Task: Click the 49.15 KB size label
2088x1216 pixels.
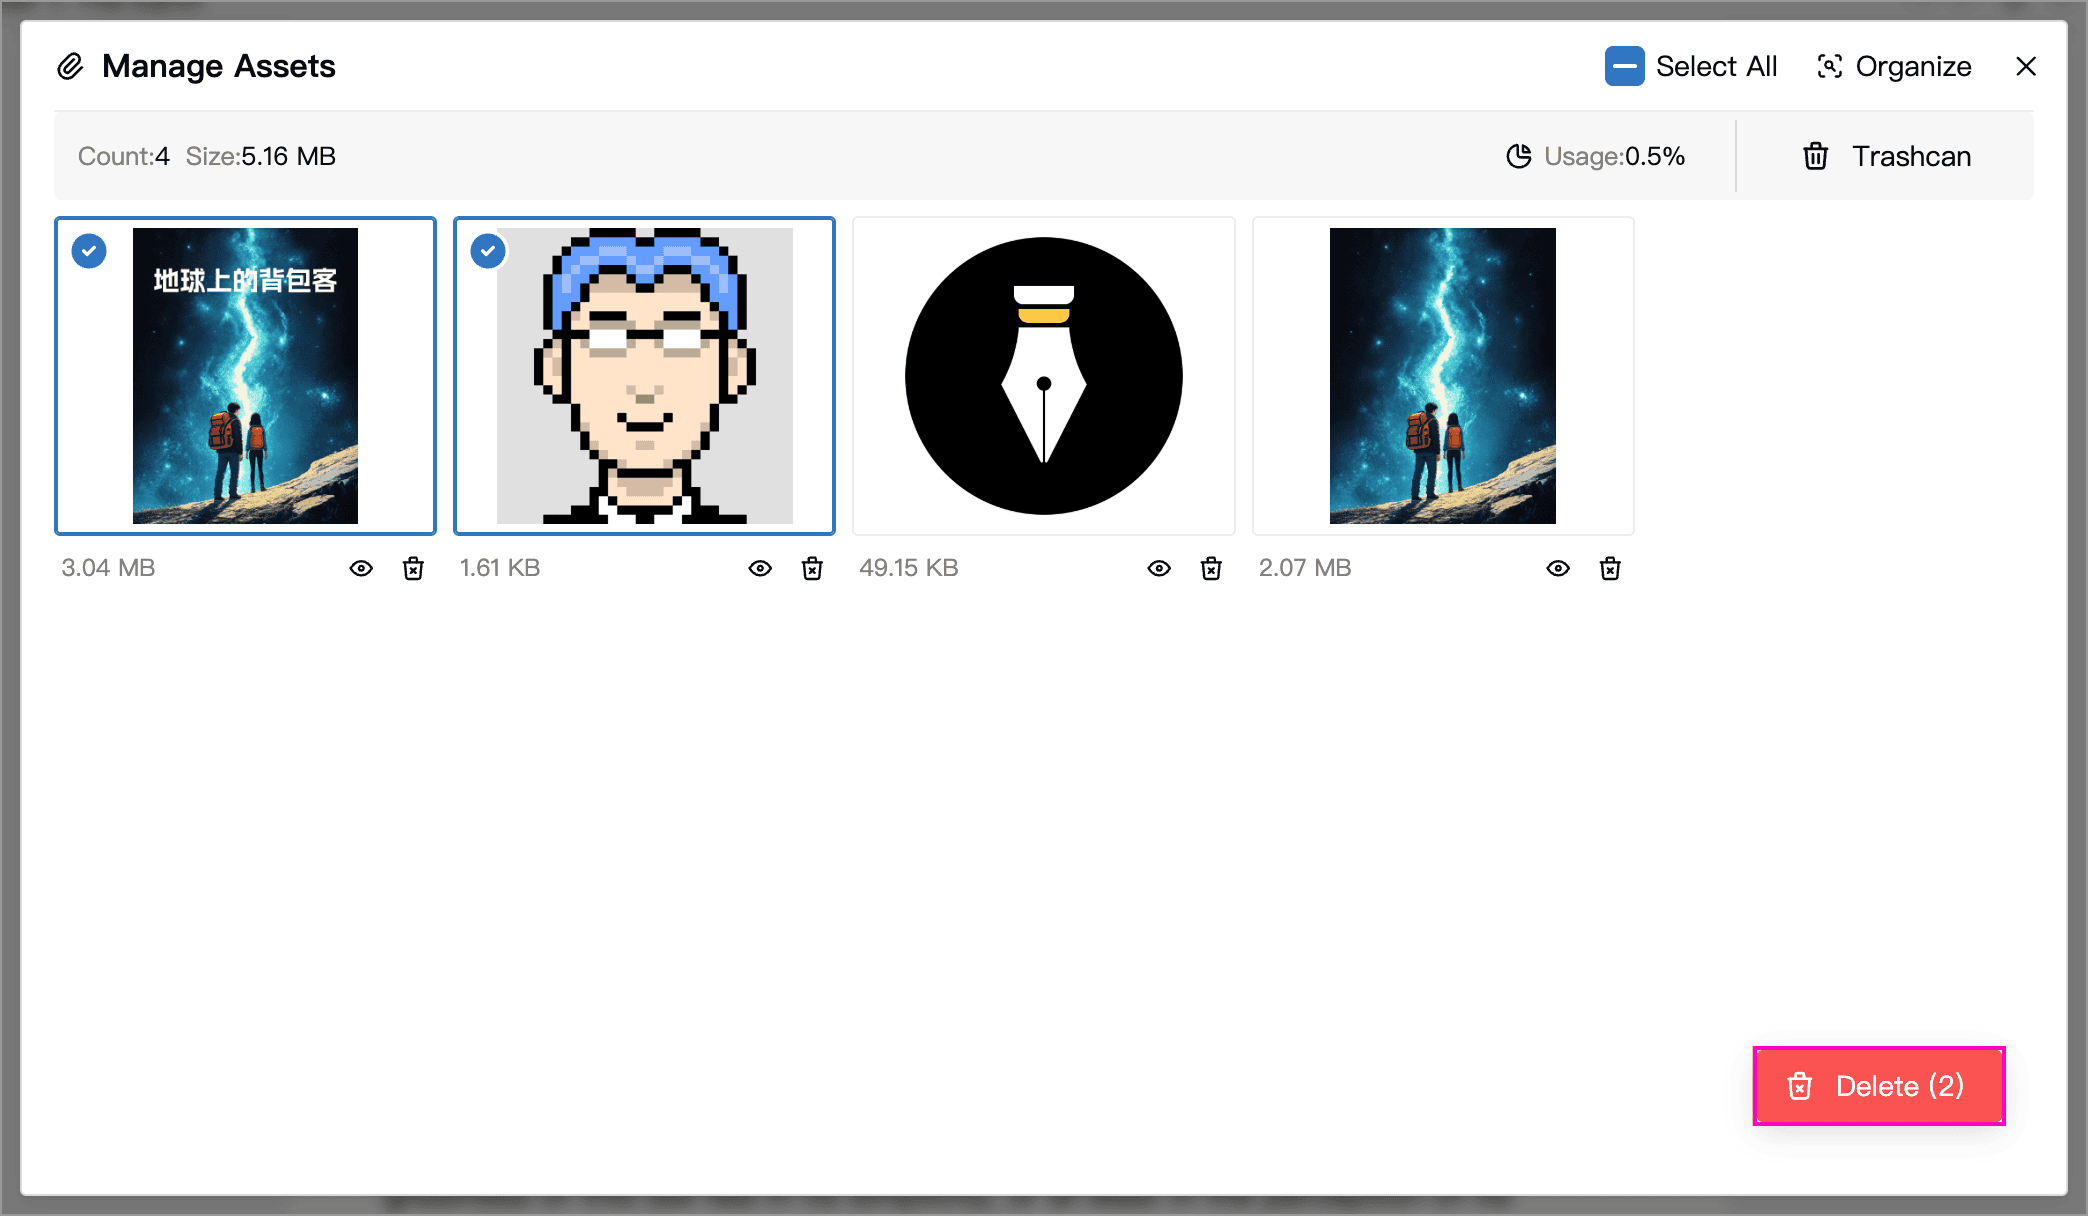Action: (x=909, y=568)
